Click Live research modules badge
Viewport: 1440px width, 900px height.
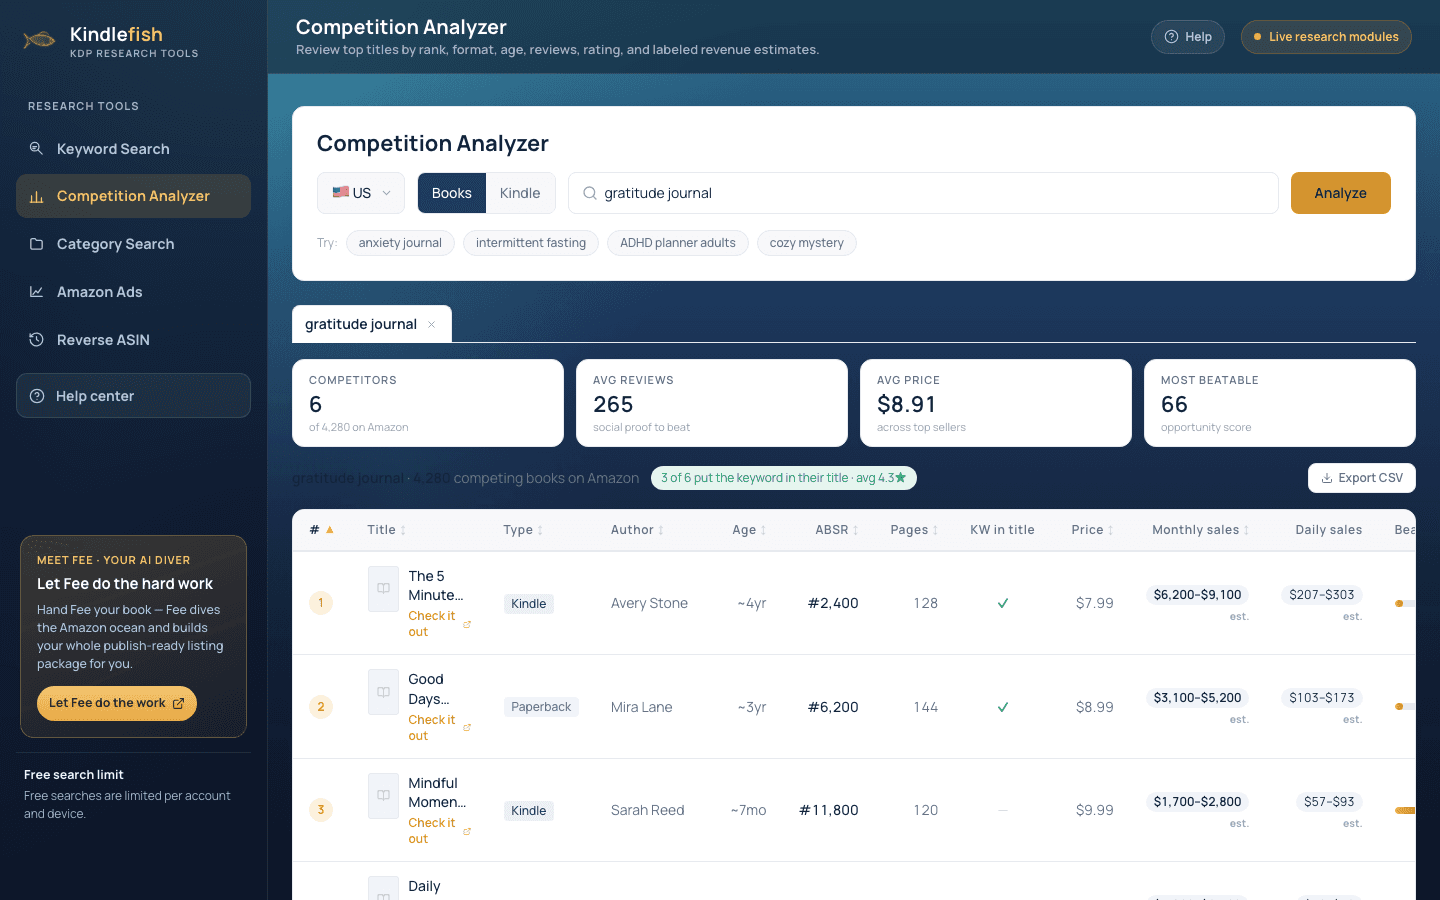(1326, 37)
